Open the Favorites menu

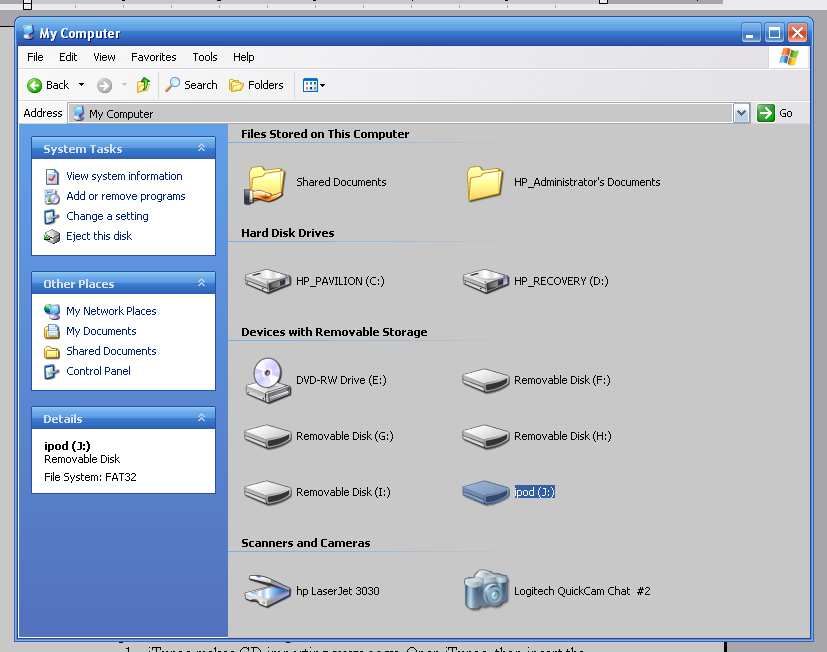(153, 57)
